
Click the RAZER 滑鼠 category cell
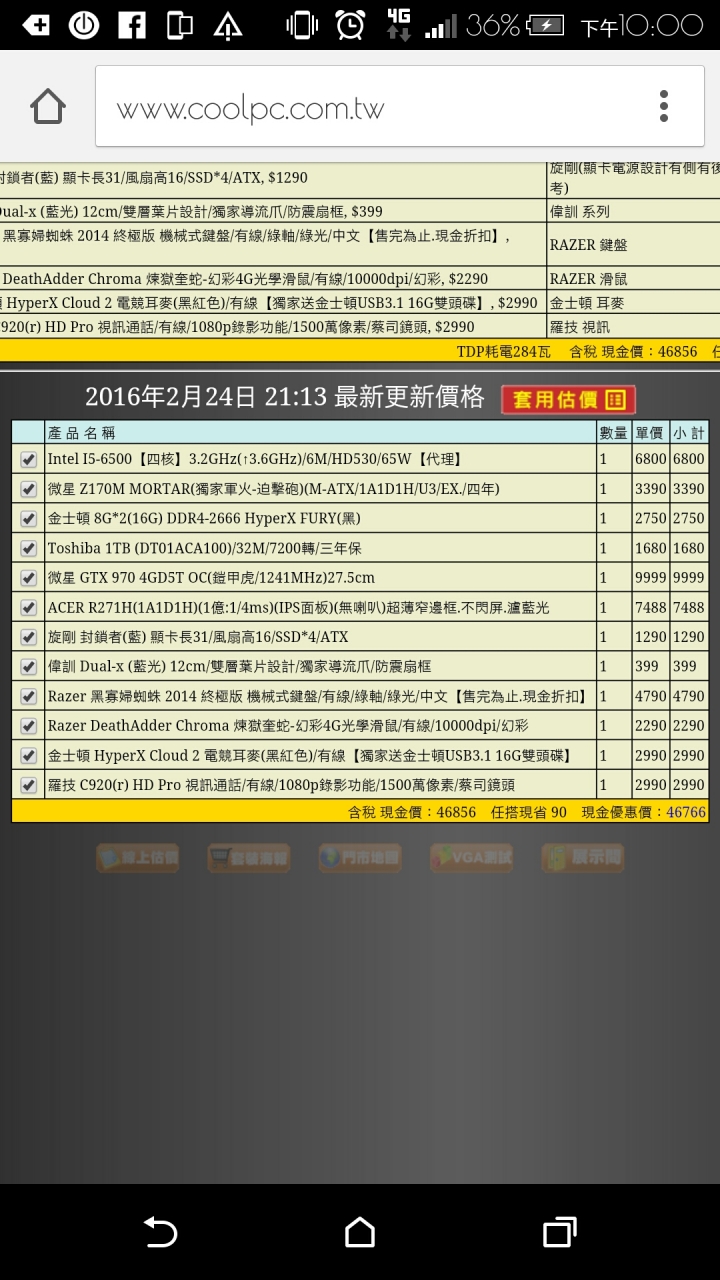click(588, 279)
